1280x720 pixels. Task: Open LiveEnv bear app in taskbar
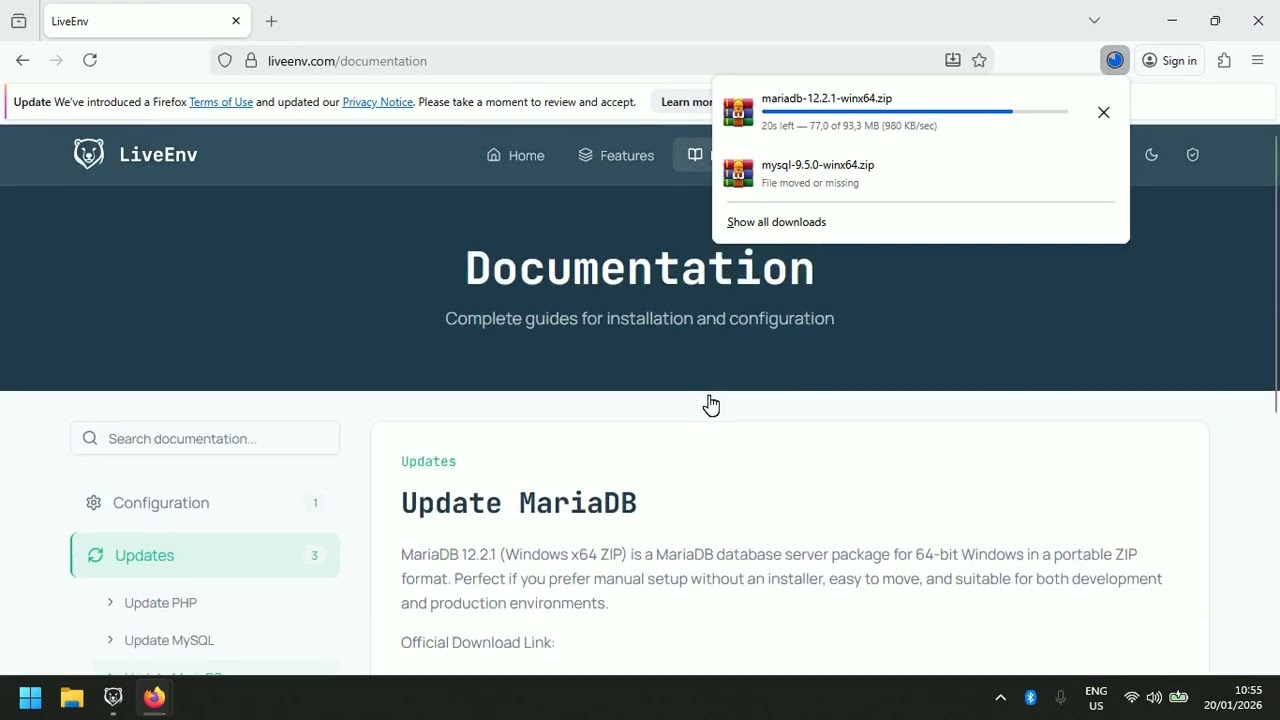click(113, 698)
